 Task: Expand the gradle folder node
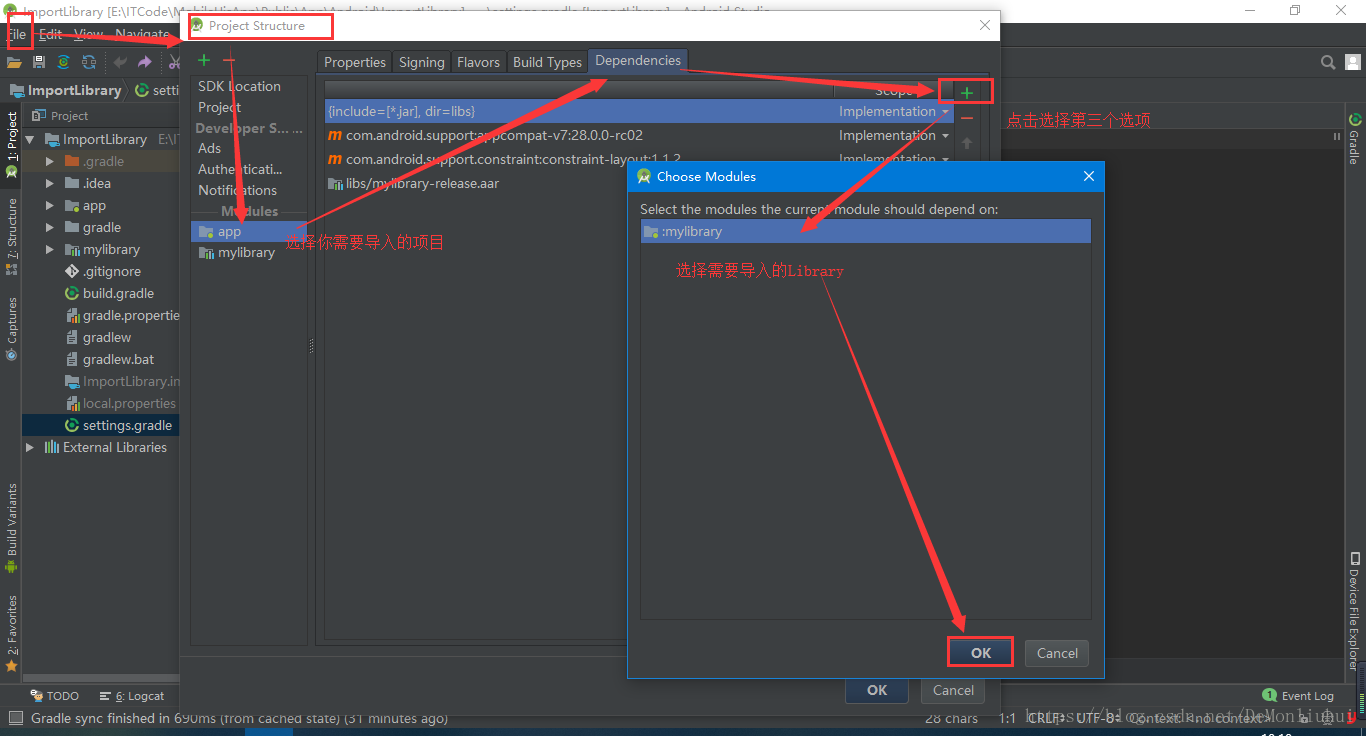pyautogui.click(x=50, y=227)
